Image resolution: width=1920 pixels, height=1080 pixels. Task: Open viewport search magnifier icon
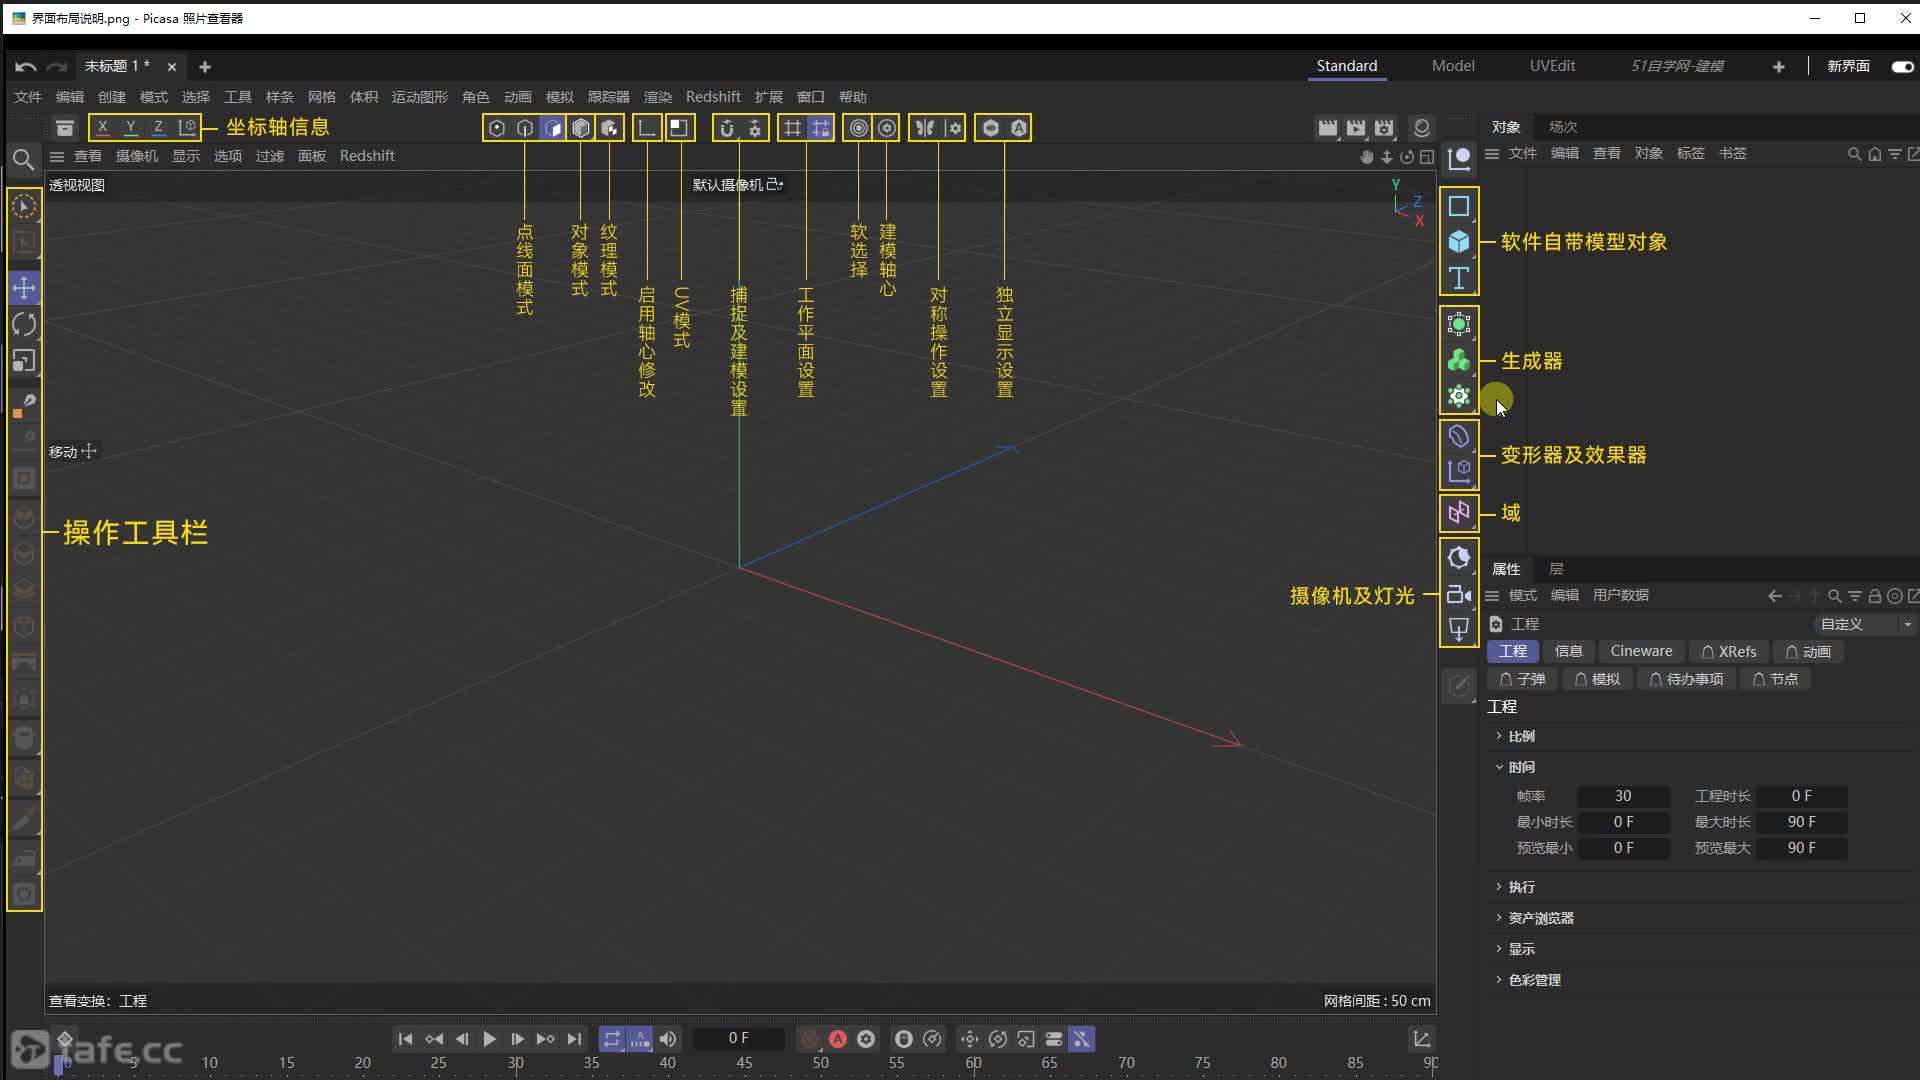[23, 159]
